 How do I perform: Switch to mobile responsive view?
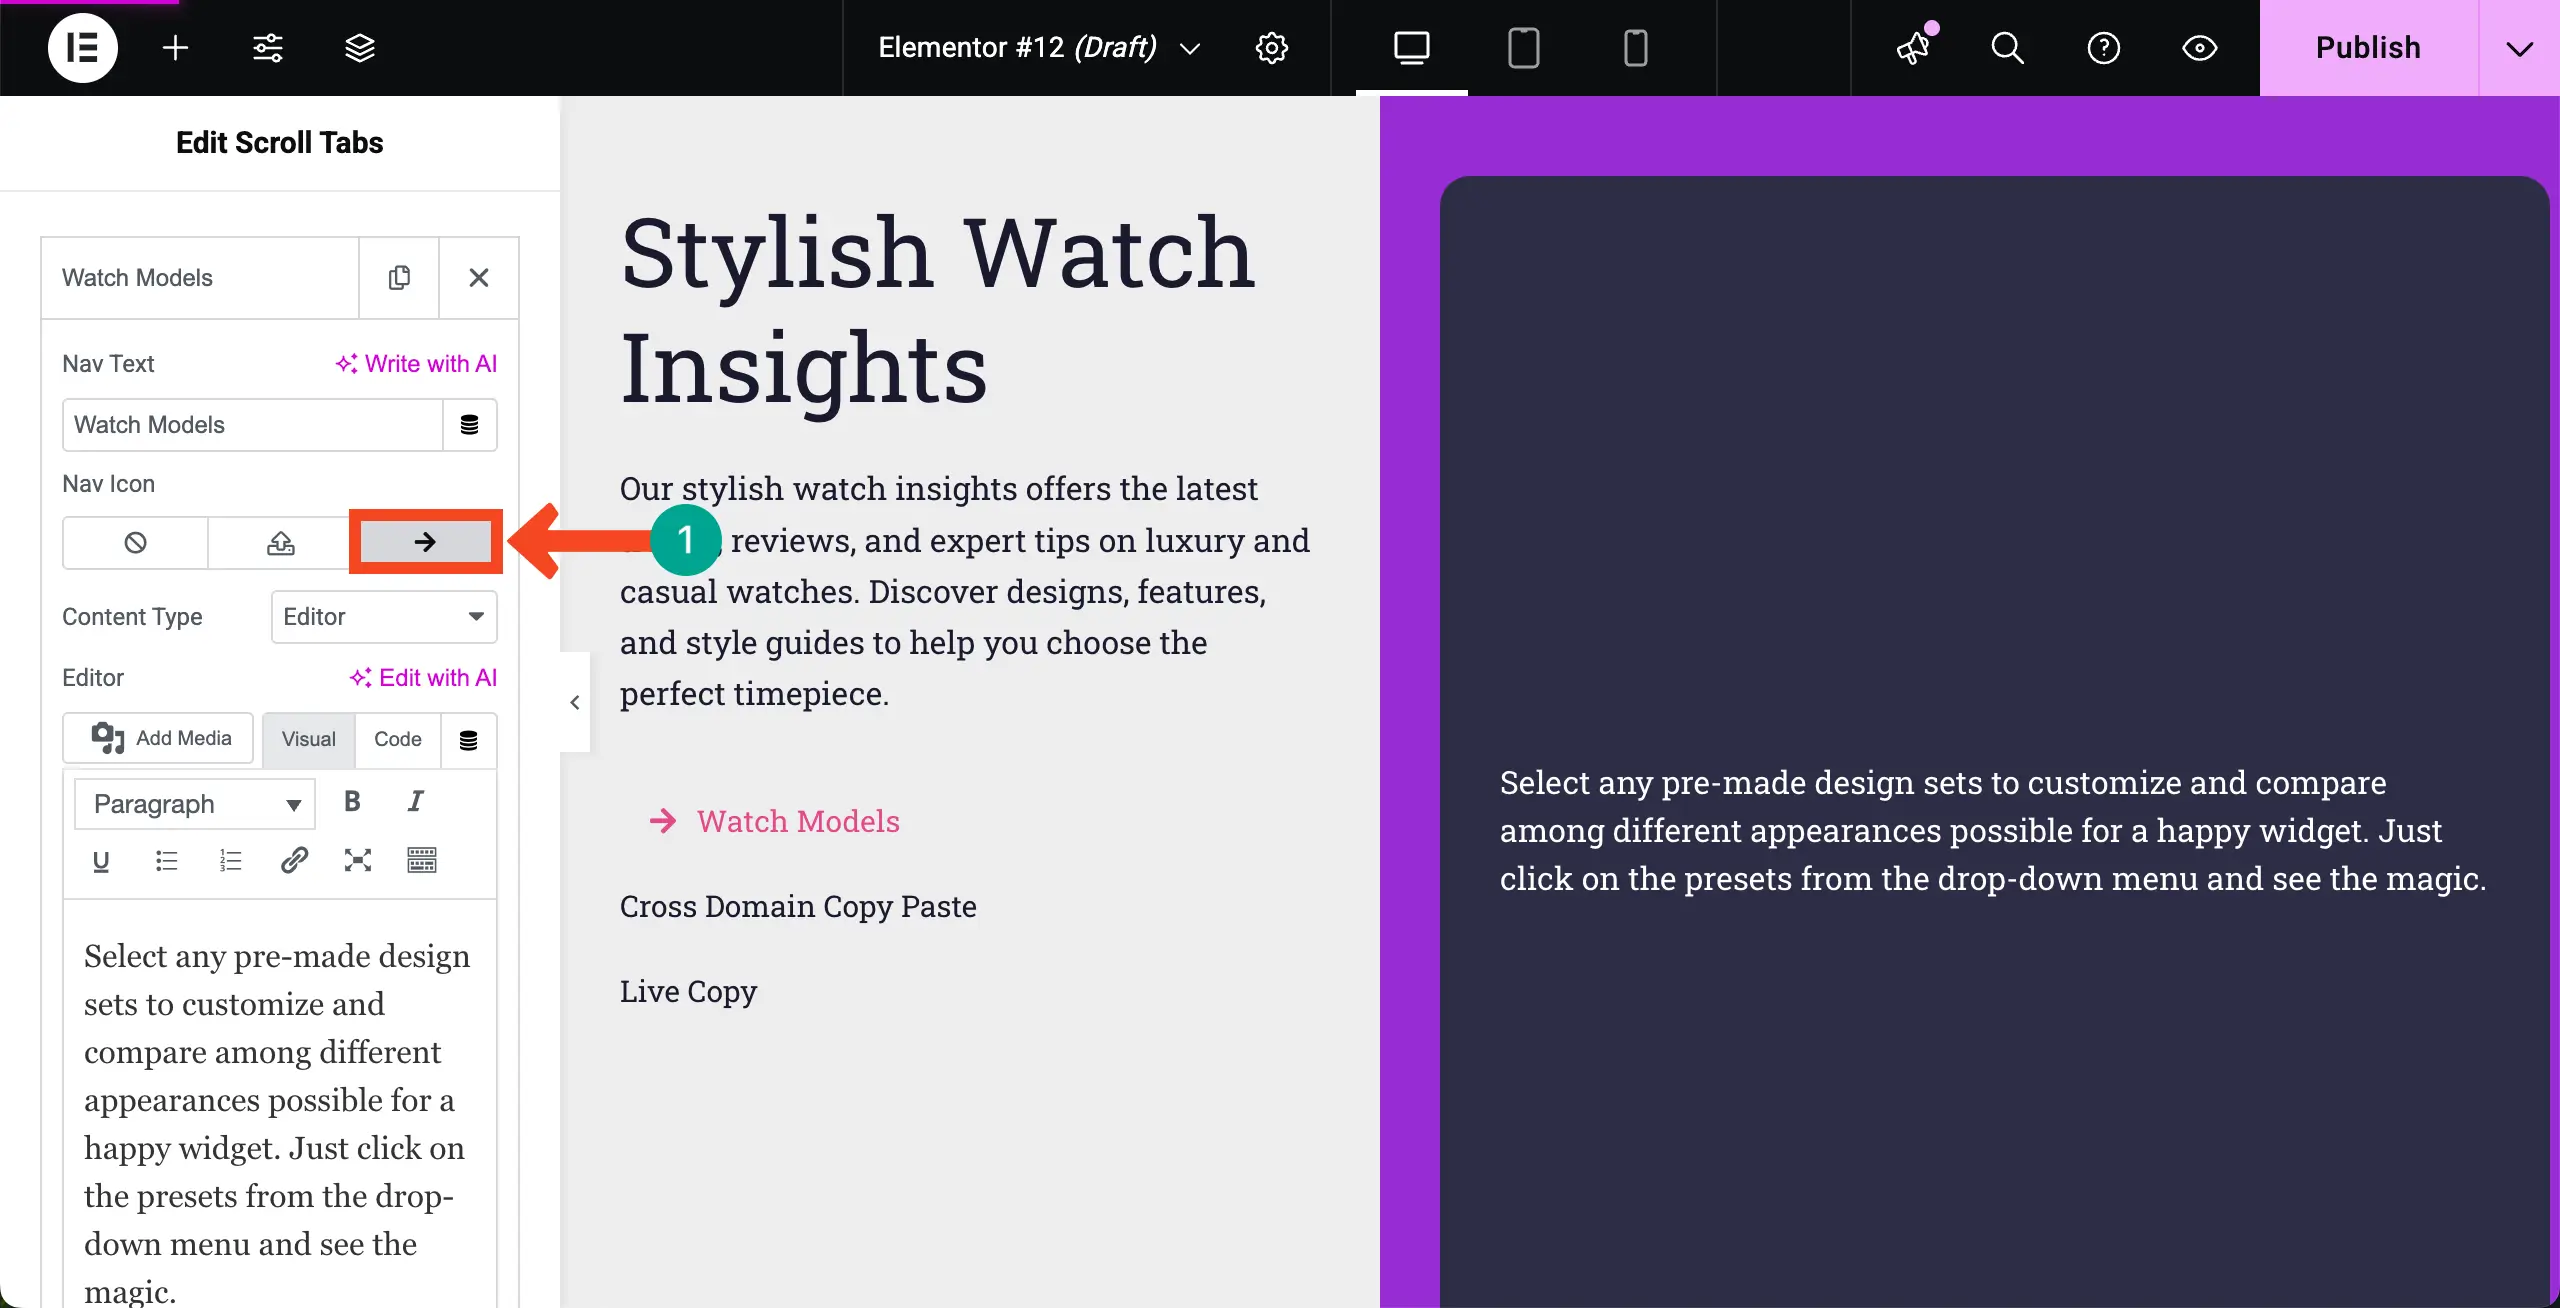[1635, 47]
